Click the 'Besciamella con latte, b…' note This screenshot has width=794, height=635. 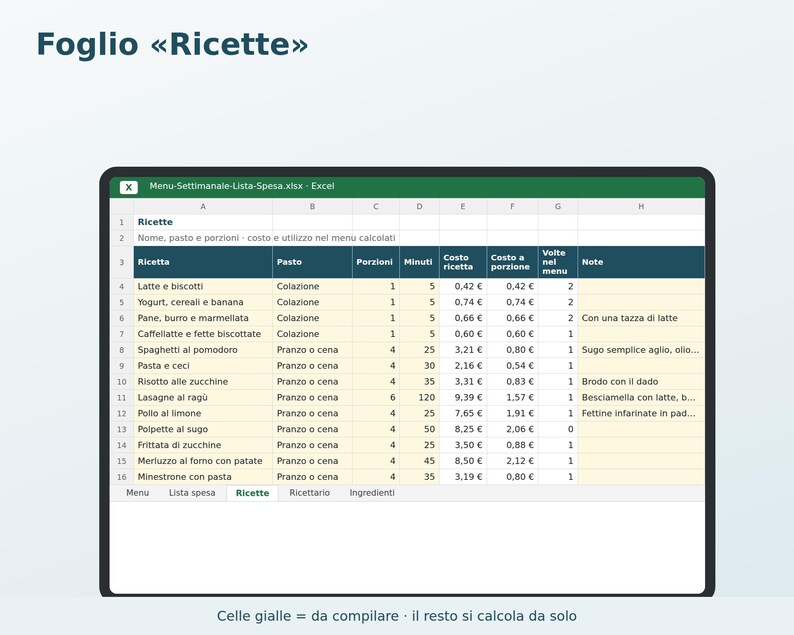641,398
